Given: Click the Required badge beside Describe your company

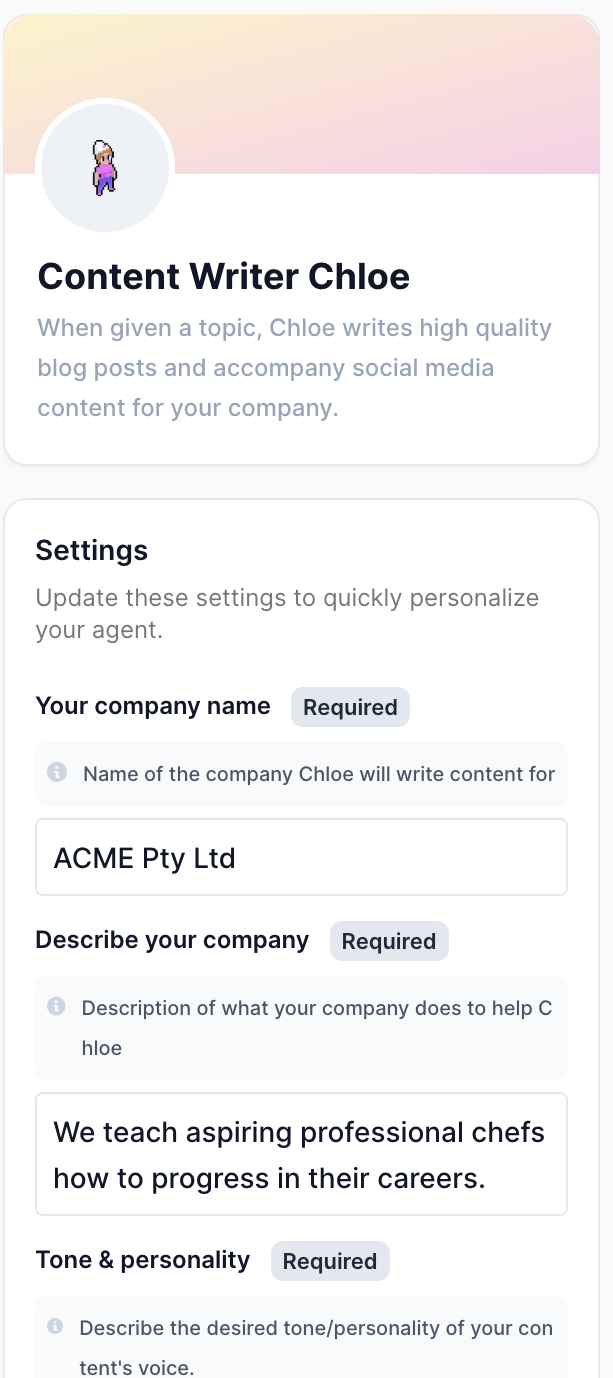Looking at the screenshot, I should point(389,941).
